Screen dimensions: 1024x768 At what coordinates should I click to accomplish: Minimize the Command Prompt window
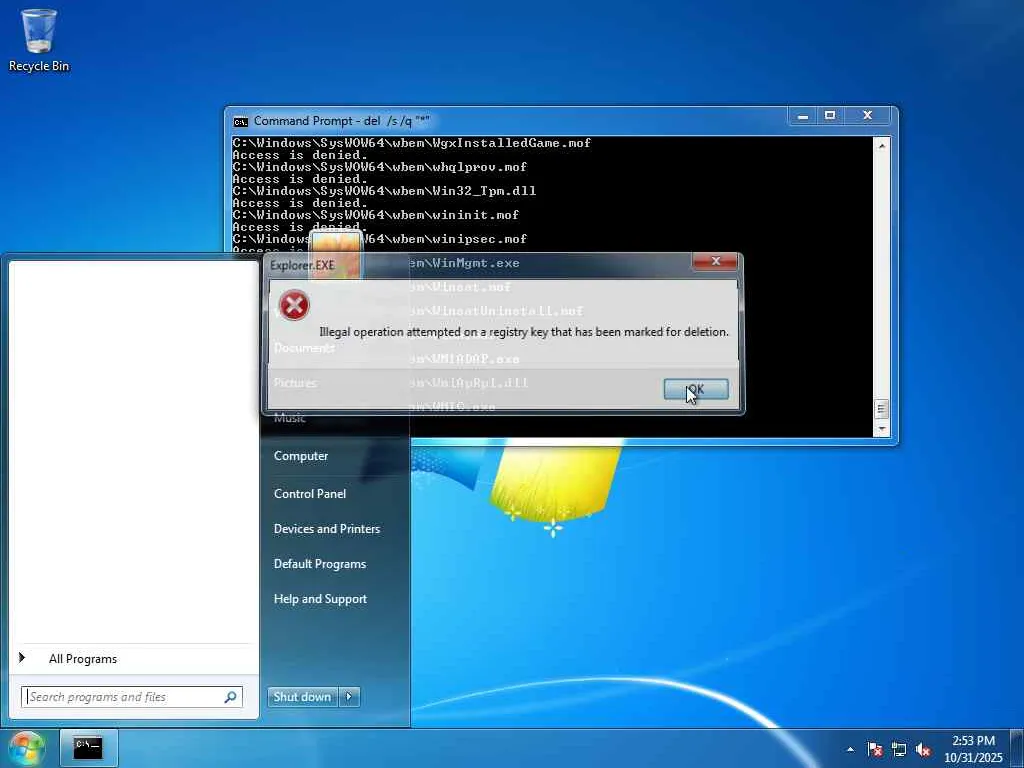[803, 116]
